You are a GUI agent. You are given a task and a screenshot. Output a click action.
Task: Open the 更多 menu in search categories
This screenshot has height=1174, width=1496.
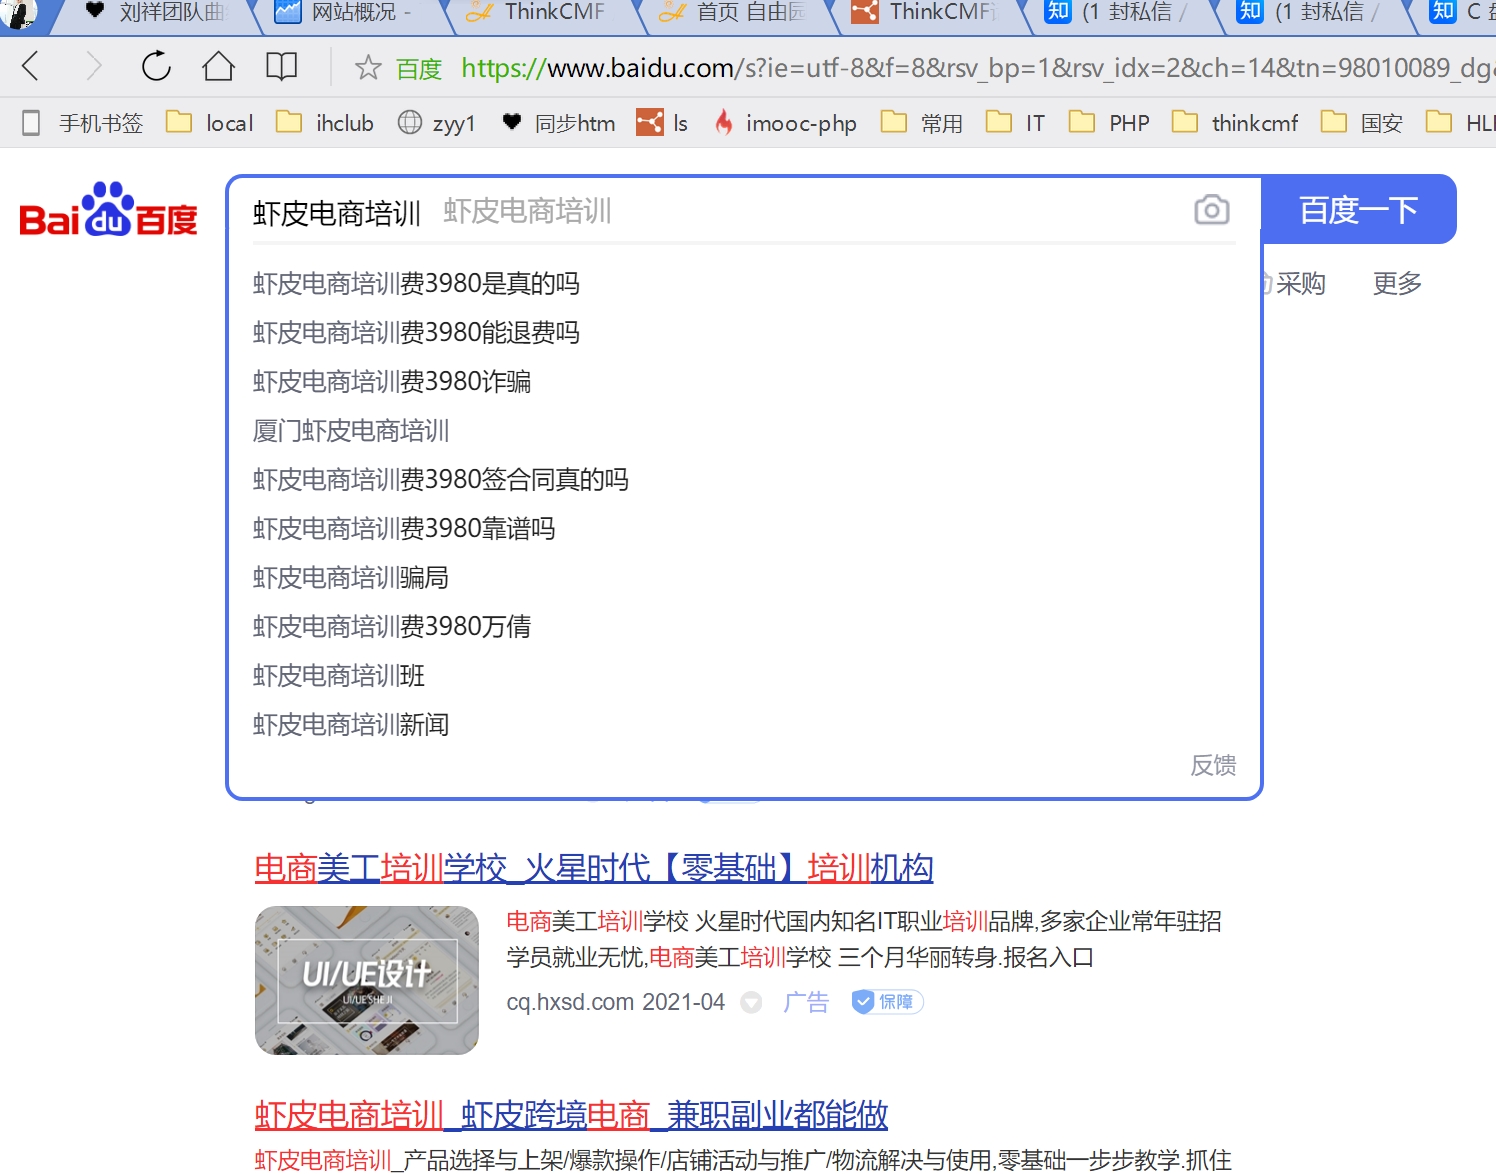tap(1396, 284)
